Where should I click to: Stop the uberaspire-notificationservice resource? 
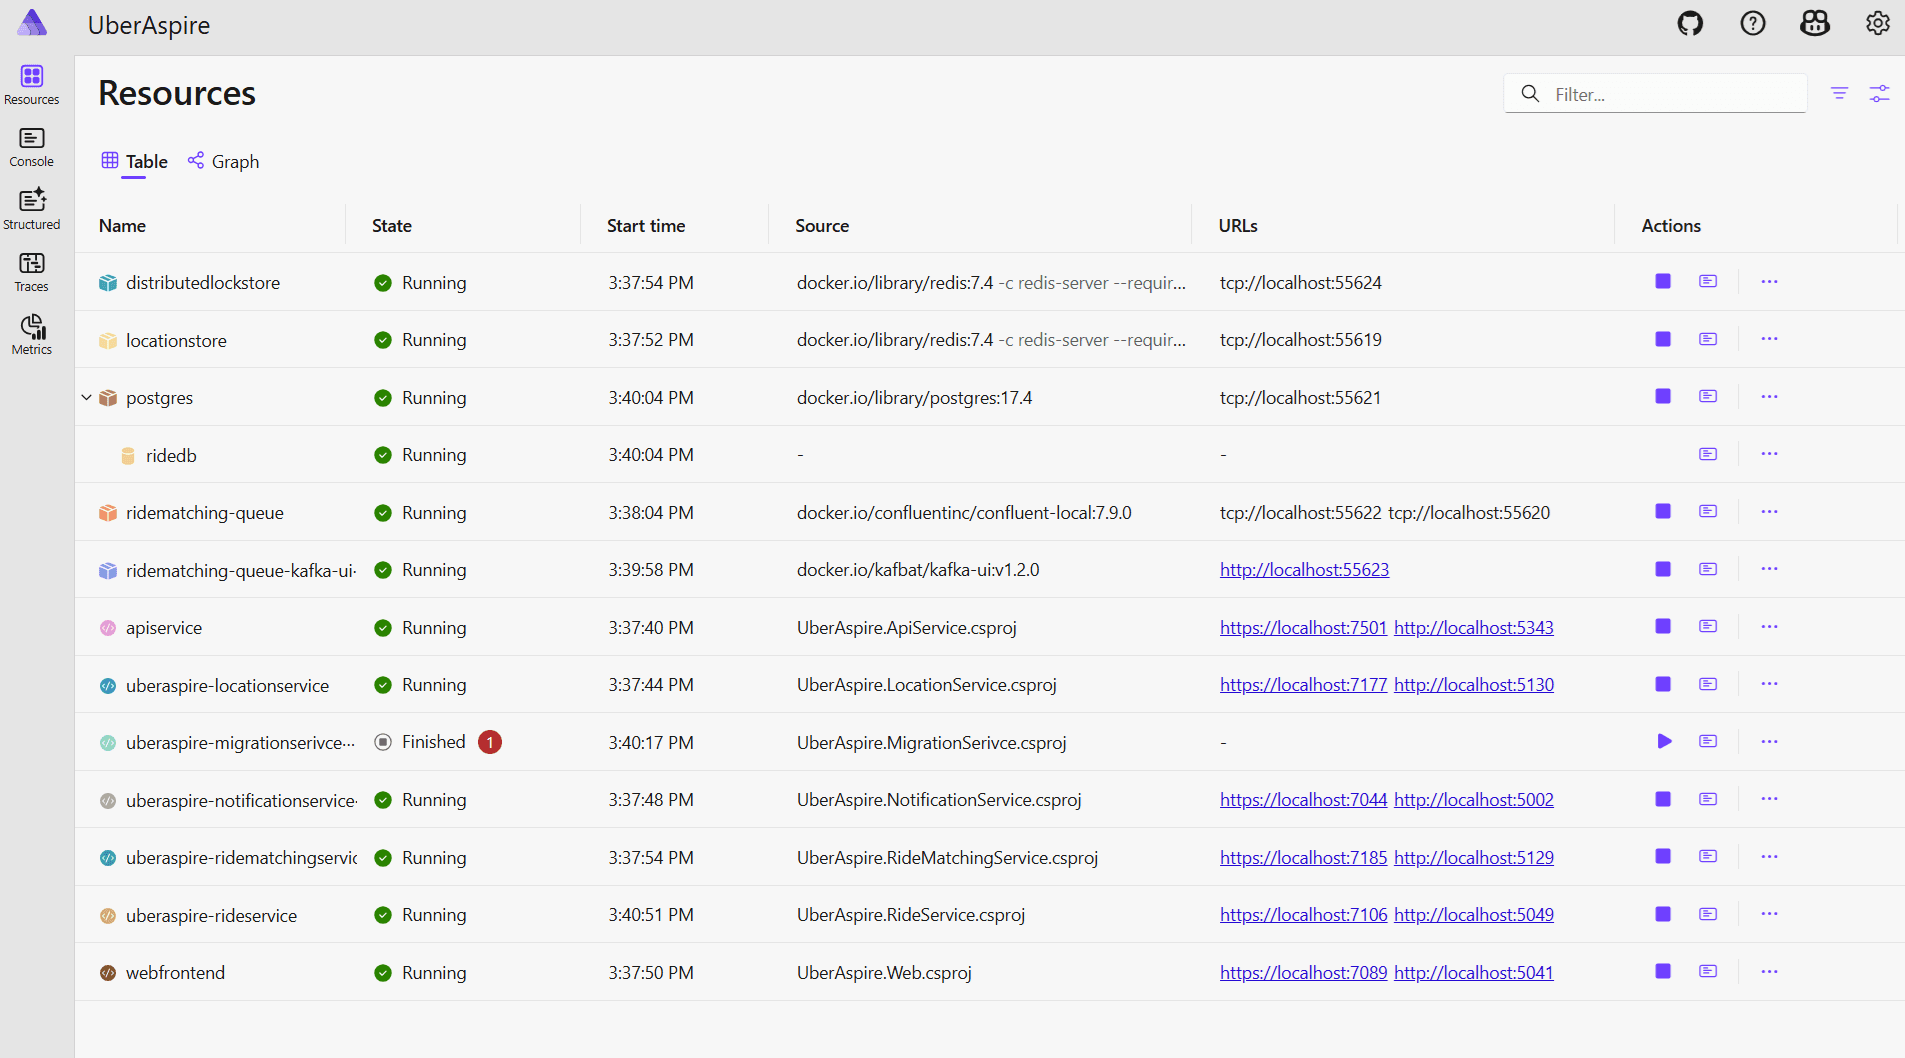point(1663,799)
